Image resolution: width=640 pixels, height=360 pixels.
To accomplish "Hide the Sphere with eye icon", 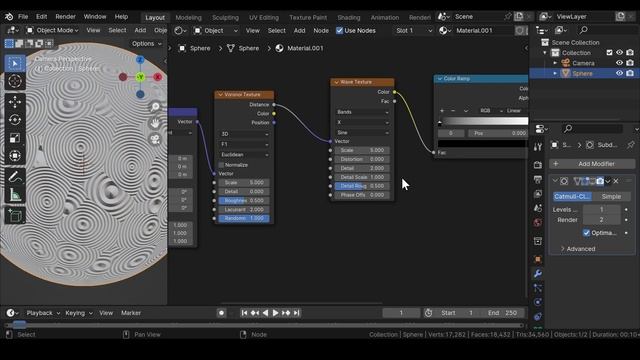I will pos(620,73).
